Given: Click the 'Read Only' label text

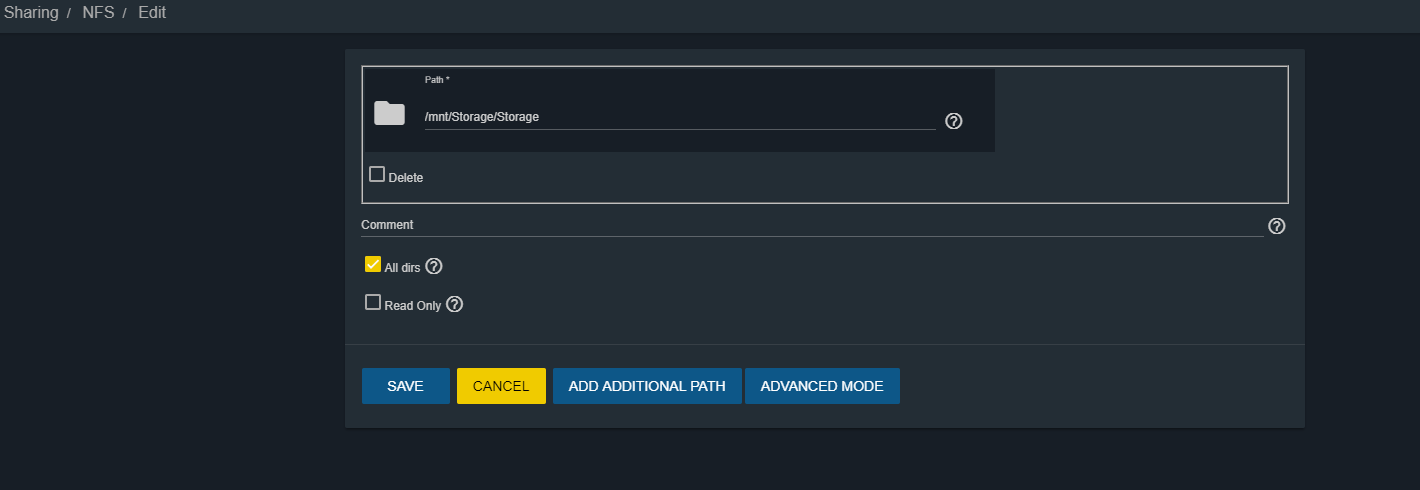Looking at the screenshot, I should tap(413, 306).
